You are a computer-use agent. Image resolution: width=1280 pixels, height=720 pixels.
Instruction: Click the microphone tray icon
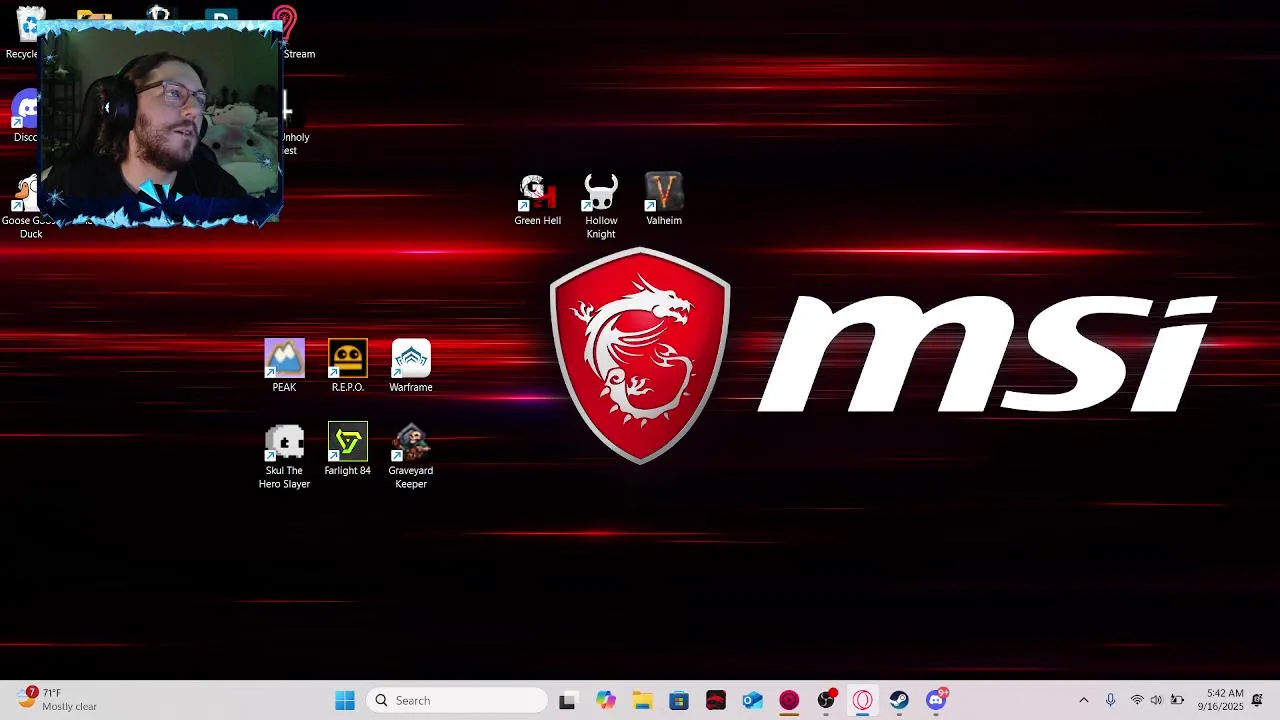(1110, 701)
